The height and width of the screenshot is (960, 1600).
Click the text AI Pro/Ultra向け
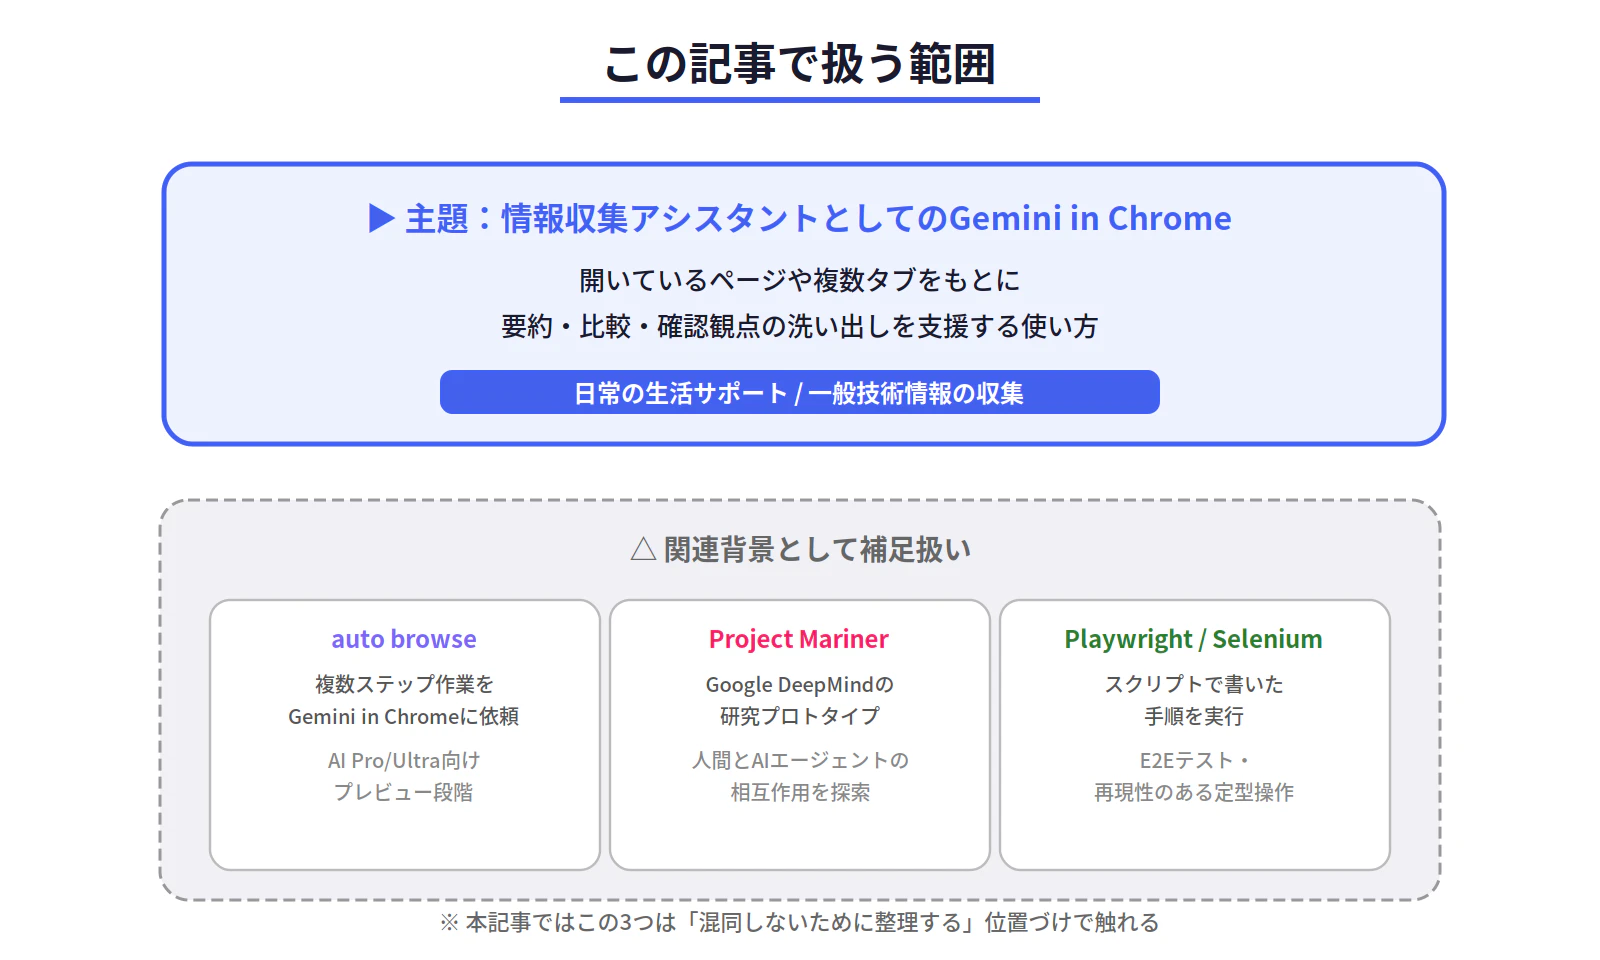pos(404,760)
